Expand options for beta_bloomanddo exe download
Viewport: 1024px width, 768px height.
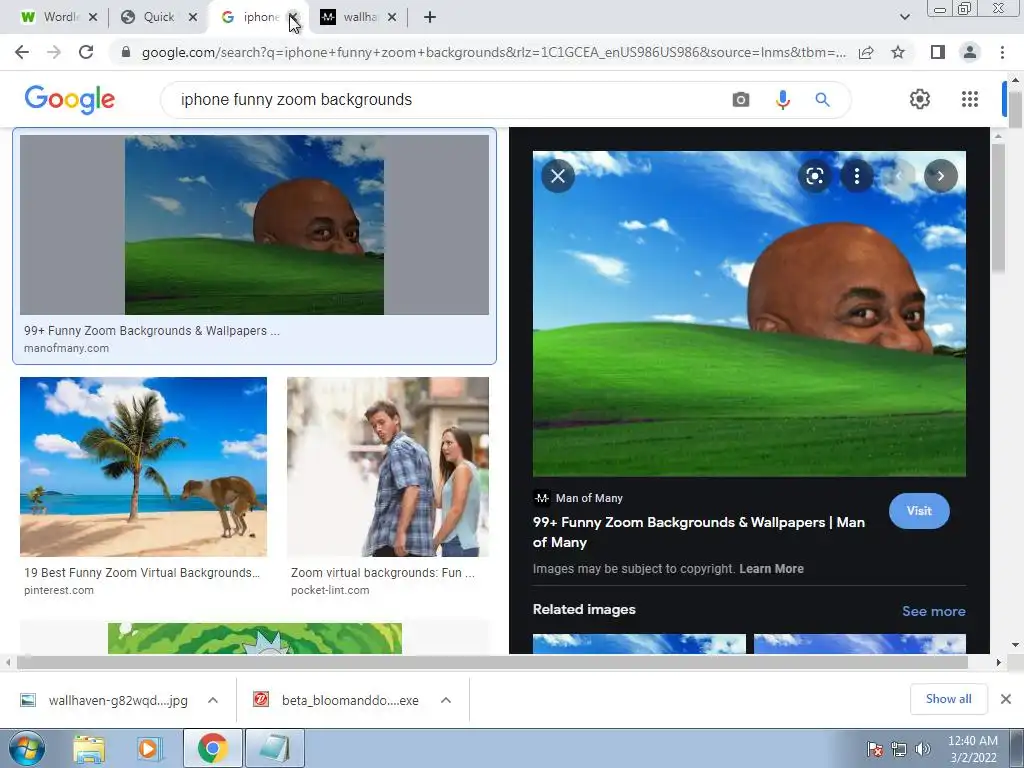[446, 700]
